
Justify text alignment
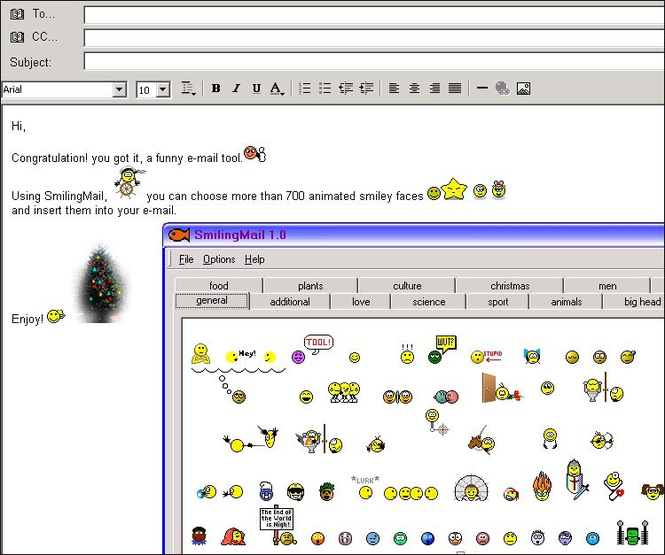tap(455, 88)
